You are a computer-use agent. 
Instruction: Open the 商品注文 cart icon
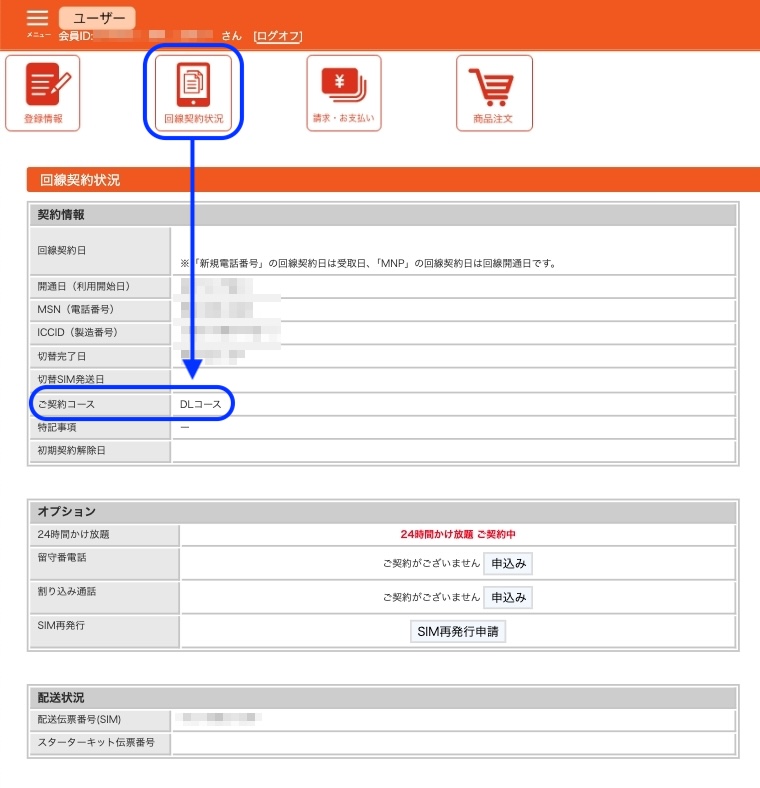point(494,93)
